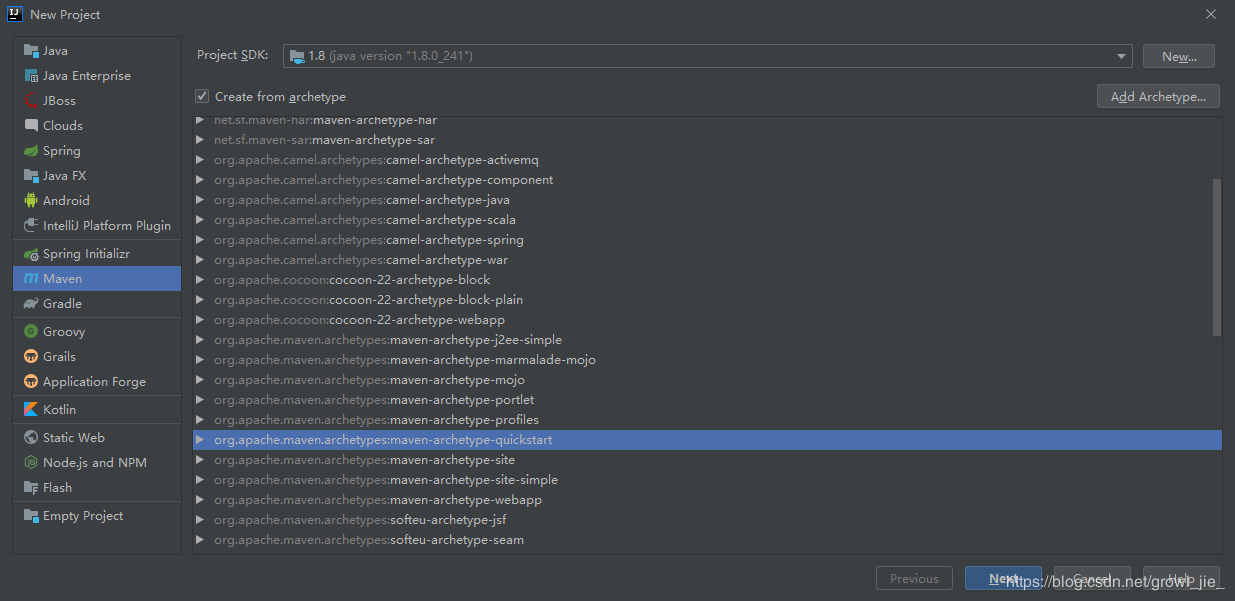Select Gradle project type label
The width and height of the screenshot is (1235, 601).
[62, 304]
